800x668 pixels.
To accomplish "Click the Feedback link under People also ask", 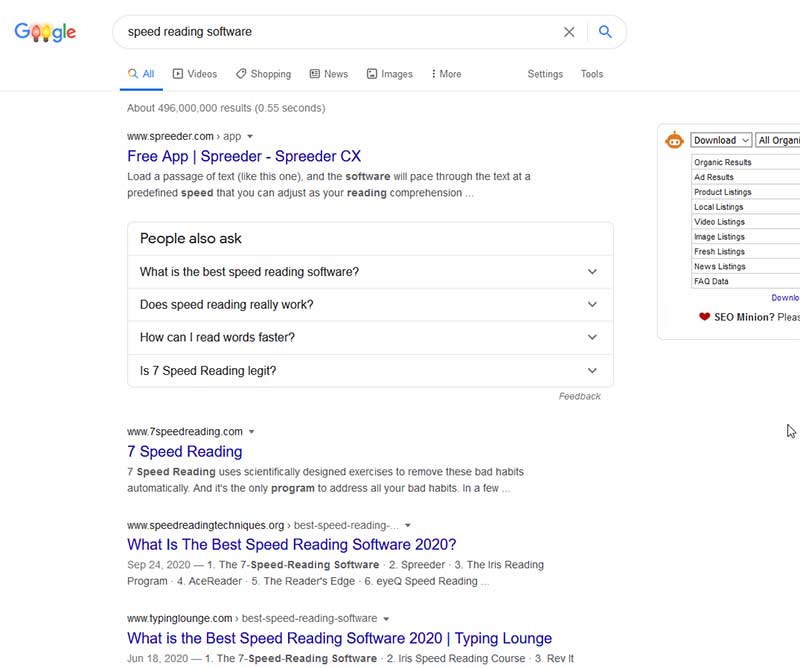I will point(580,397).
